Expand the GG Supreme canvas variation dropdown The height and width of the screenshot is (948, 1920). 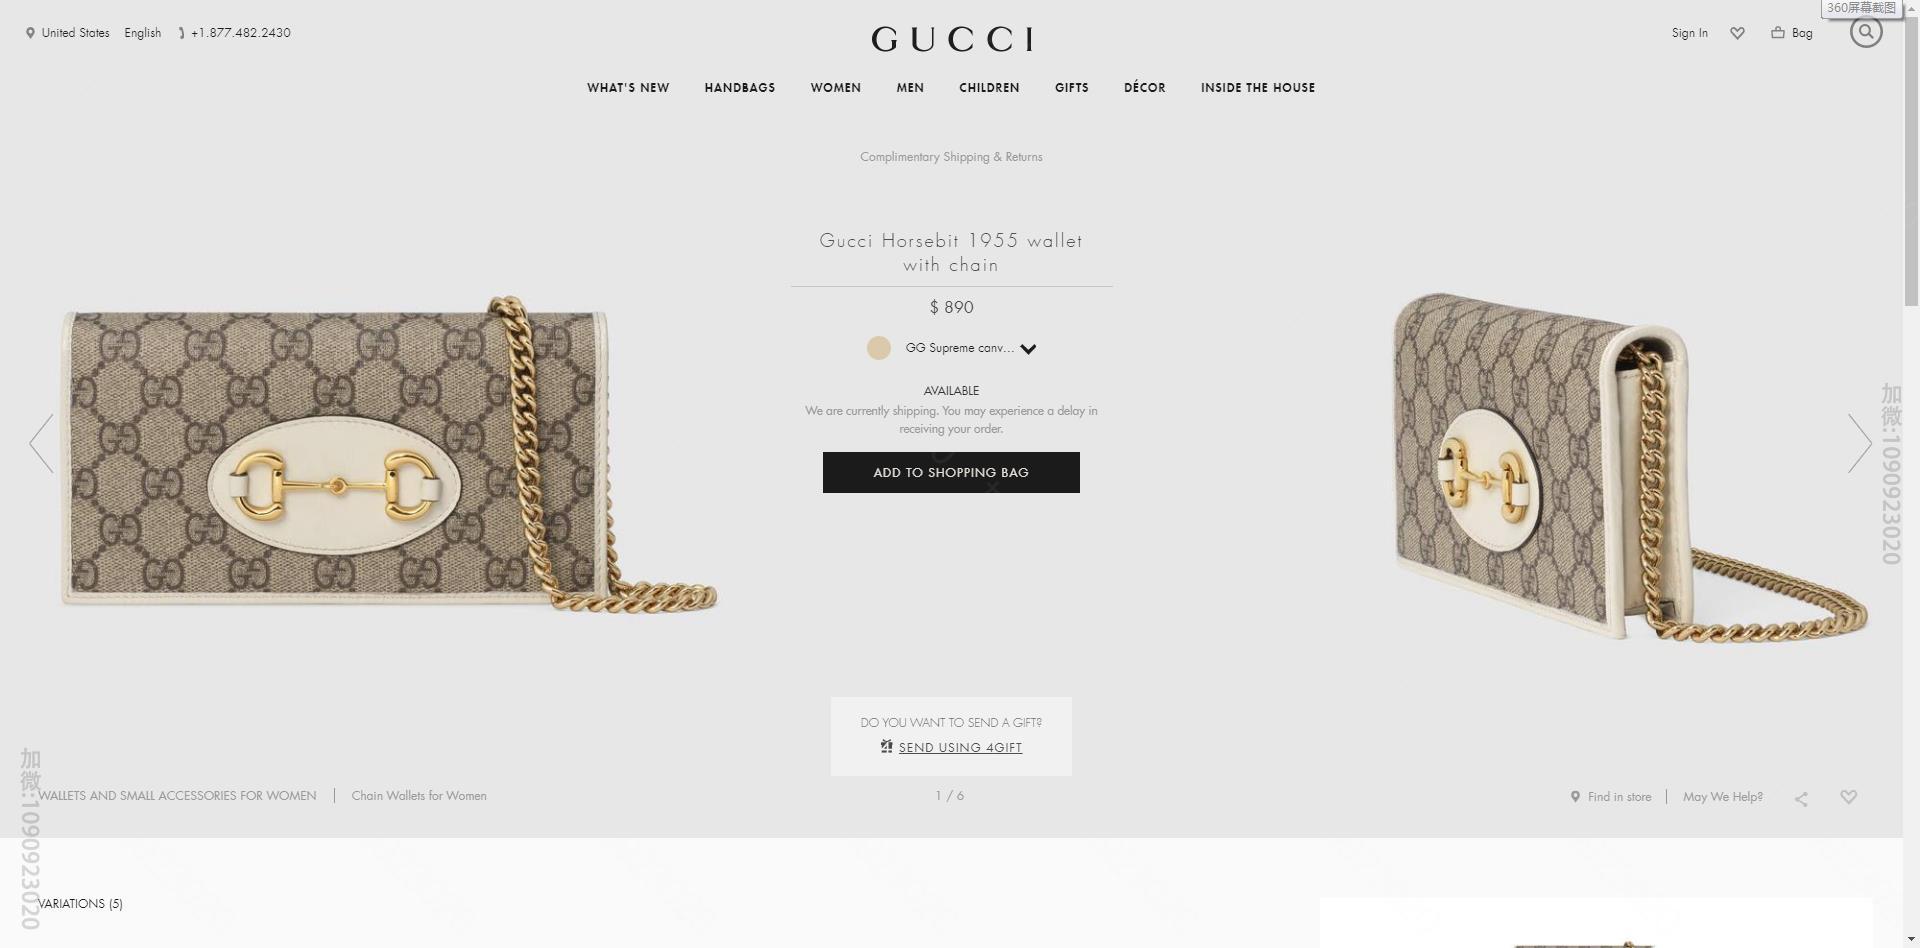click(x=1029, y=349)
